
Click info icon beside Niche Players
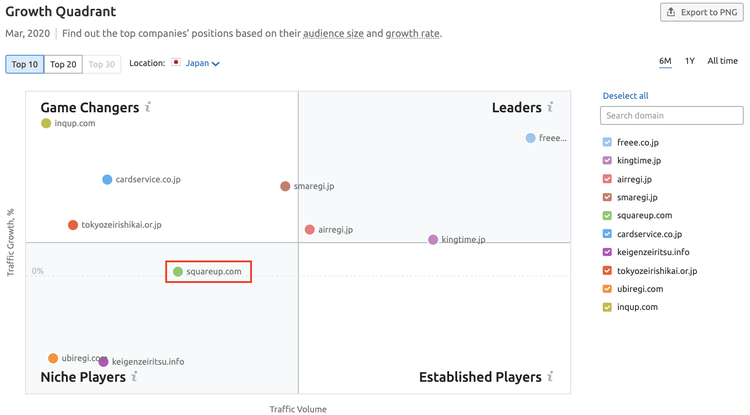tap(135, 376)
